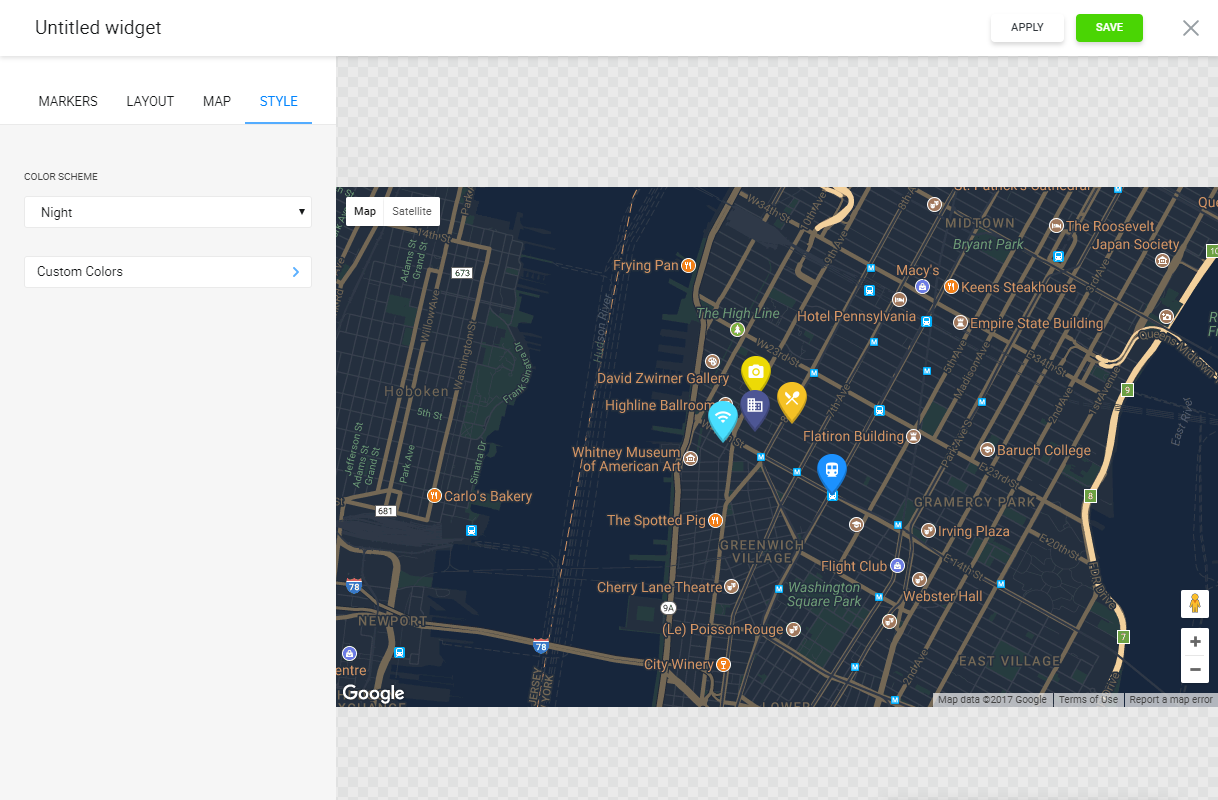Click the yellow camera map marker
1218x800 pixels.
(x=756, y=373)
